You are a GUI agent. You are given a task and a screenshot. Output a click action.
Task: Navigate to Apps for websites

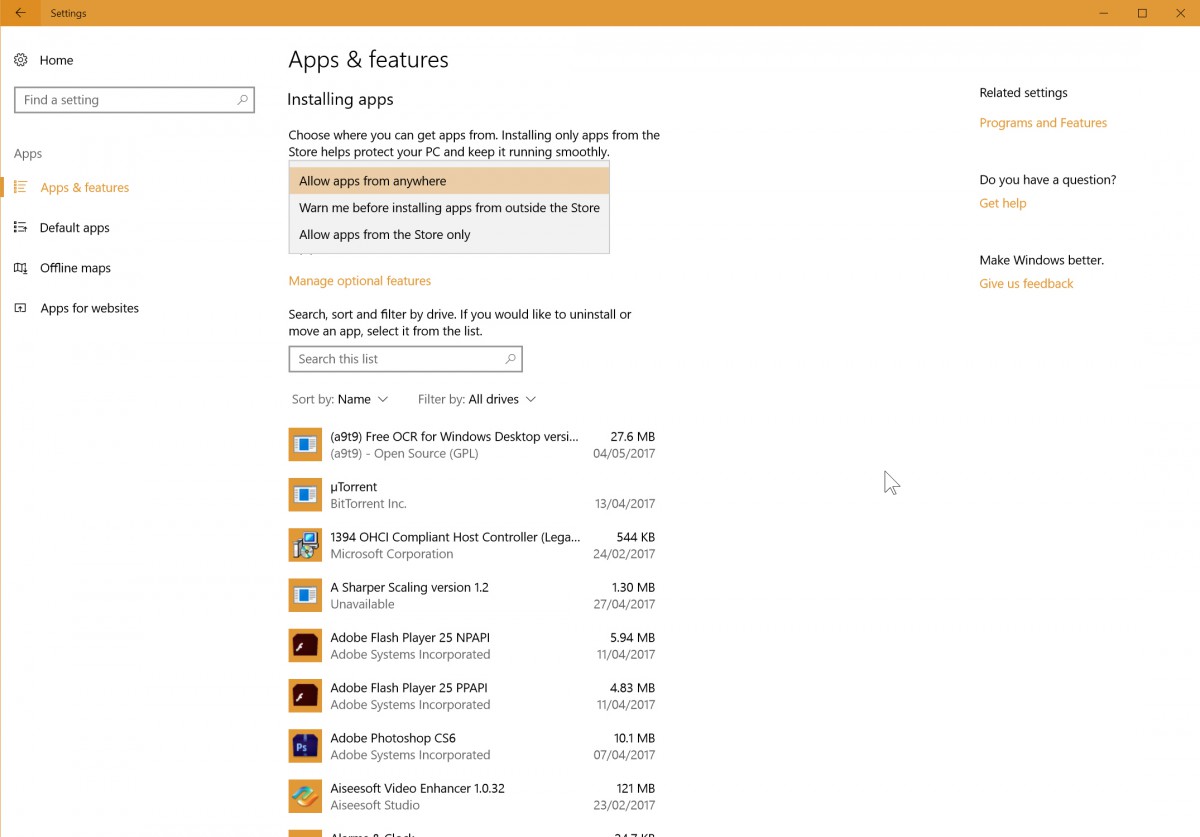click(x=89, y=308)
